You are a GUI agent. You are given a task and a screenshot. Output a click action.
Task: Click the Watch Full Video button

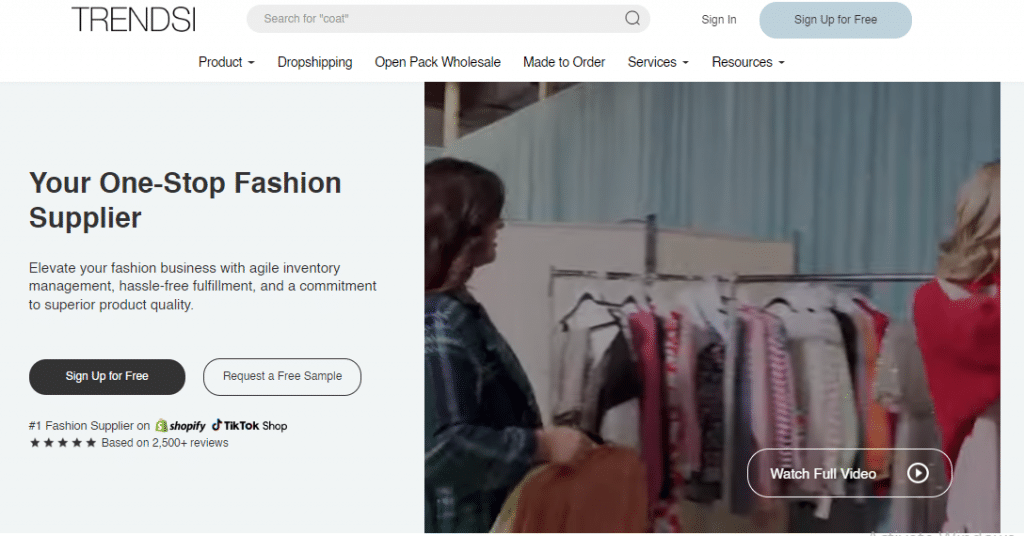(x=849, y=473)
